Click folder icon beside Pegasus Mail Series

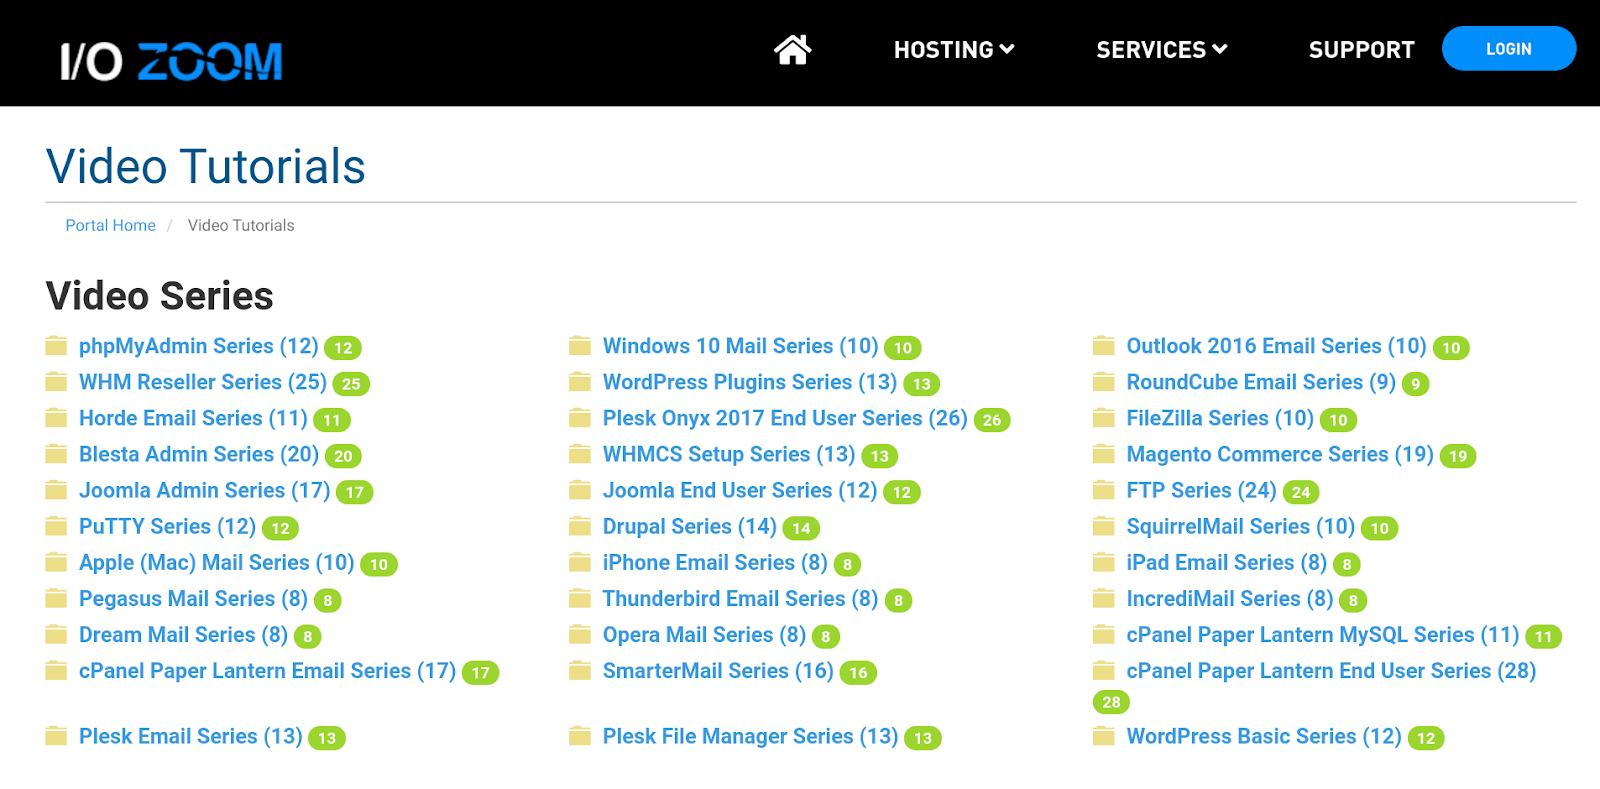tap(56, 598)
